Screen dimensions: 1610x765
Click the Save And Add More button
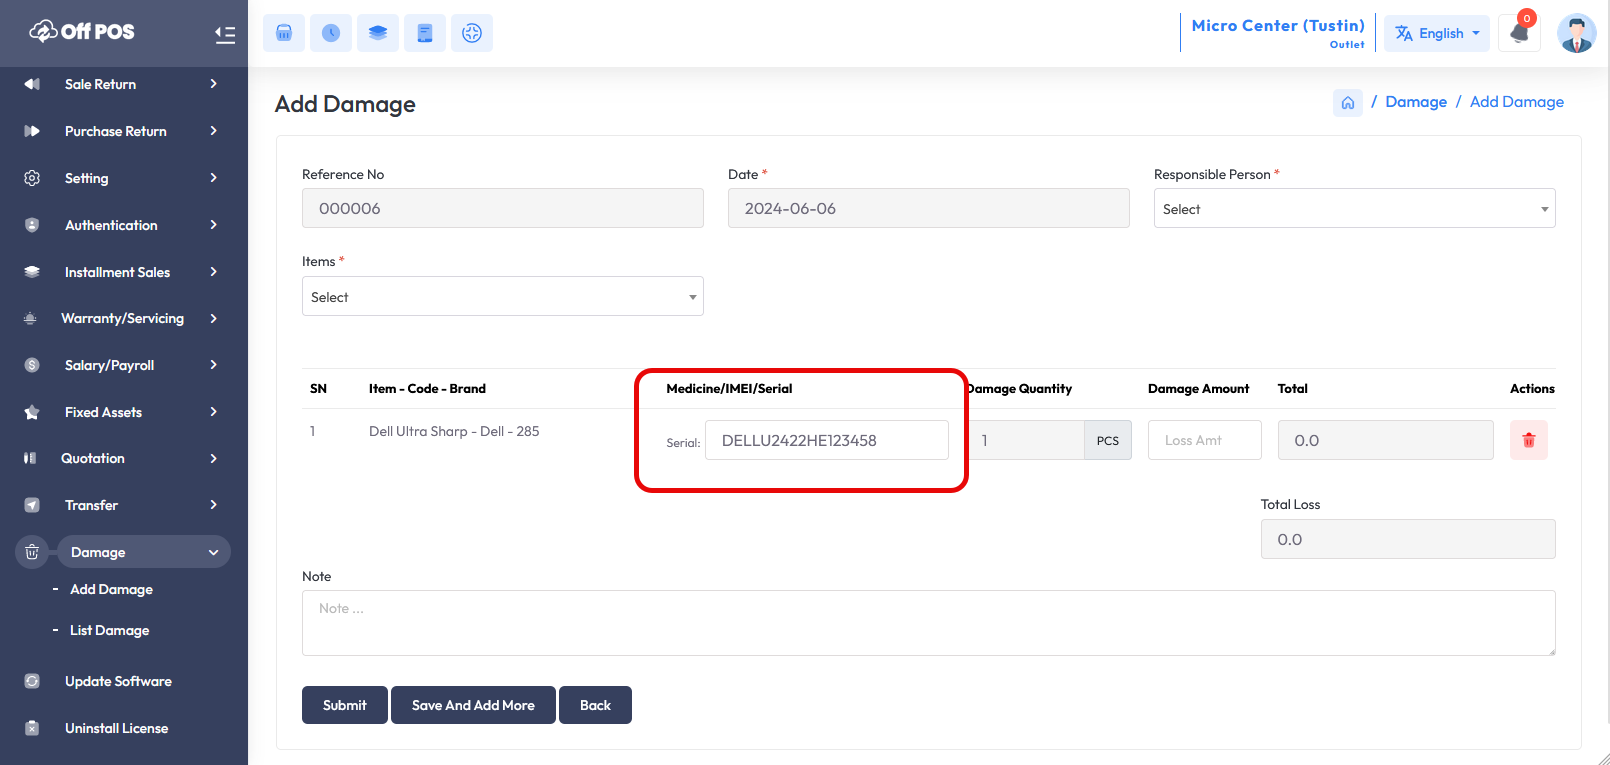pos(473,705)
